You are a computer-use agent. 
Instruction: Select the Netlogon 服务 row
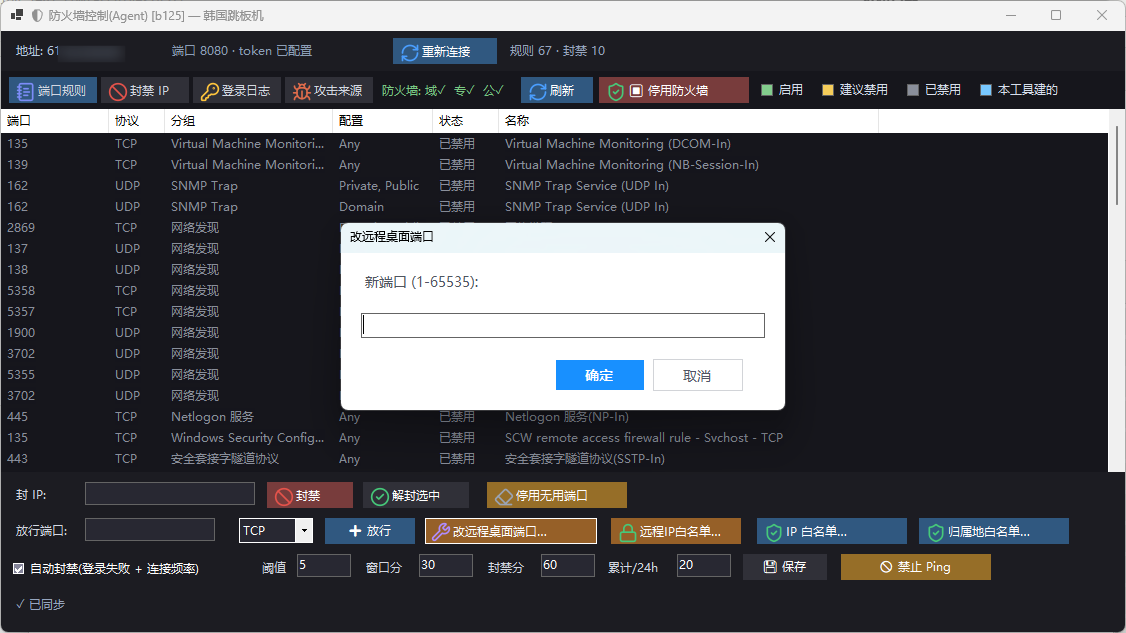[554, 417]
